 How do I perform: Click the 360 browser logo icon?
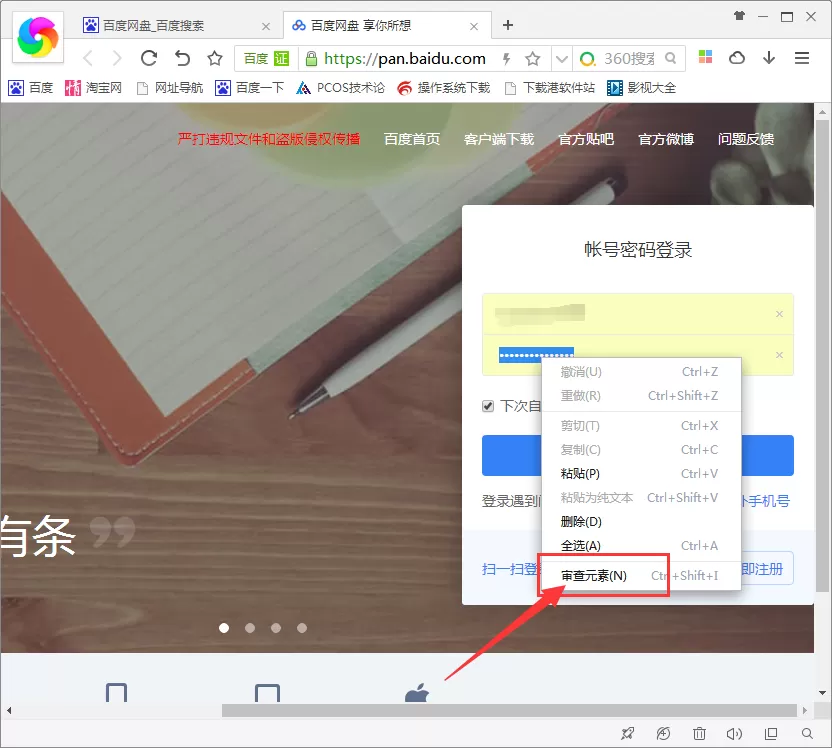pyautogui.click(x=38, y=37)
